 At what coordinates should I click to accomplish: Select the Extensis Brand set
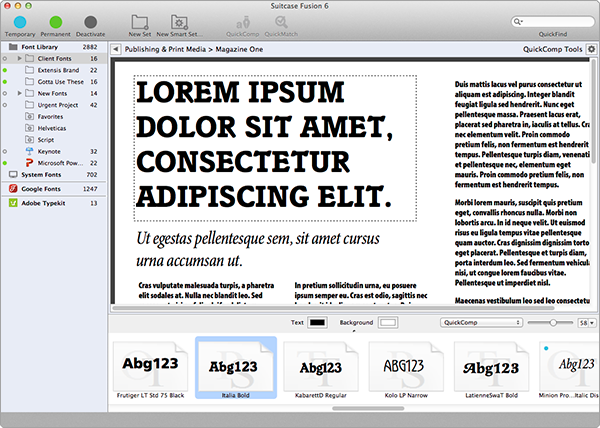(54, 70)
